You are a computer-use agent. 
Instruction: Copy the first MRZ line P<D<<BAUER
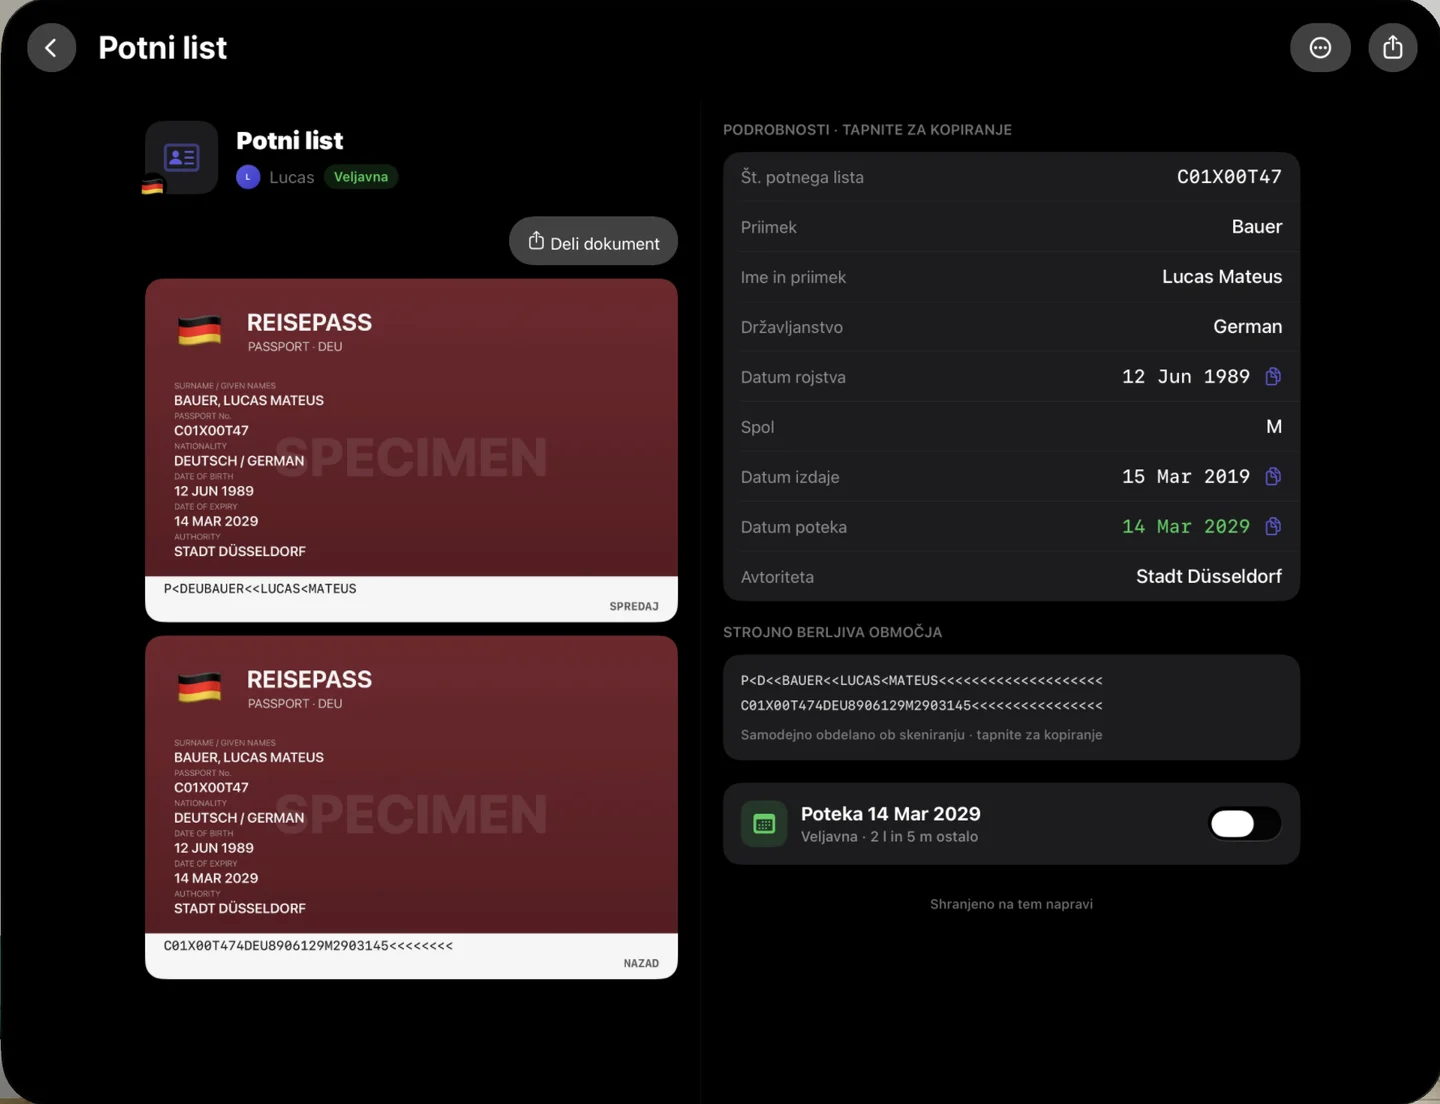[x=921, y=681]
